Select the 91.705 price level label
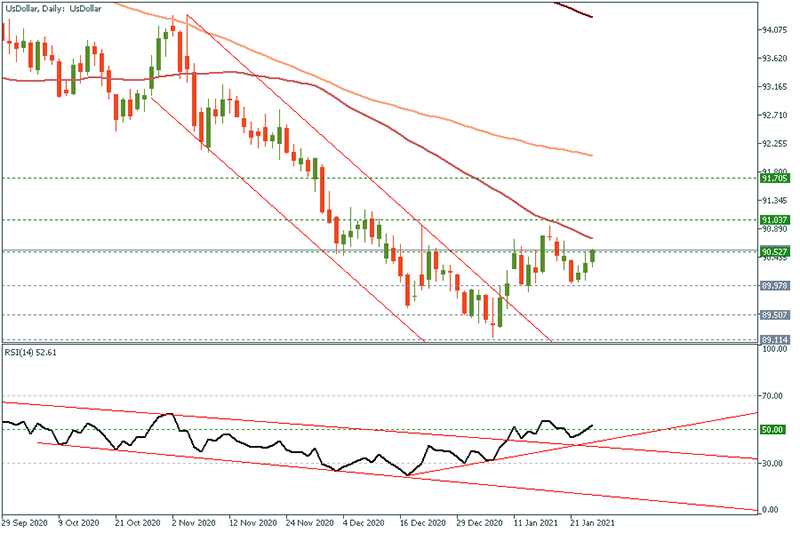This screenshot has width=800, height=533. click(x=774, y=179)
